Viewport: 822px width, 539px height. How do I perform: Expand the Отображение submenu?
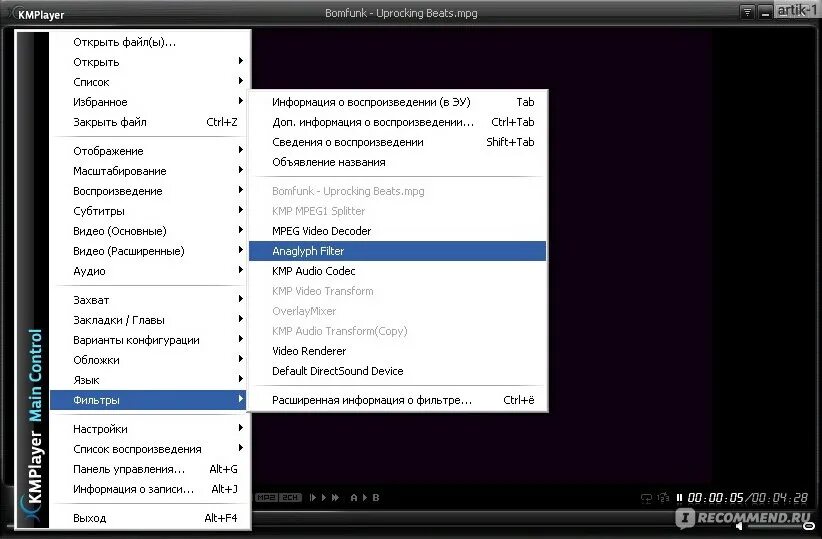(150, 151)
